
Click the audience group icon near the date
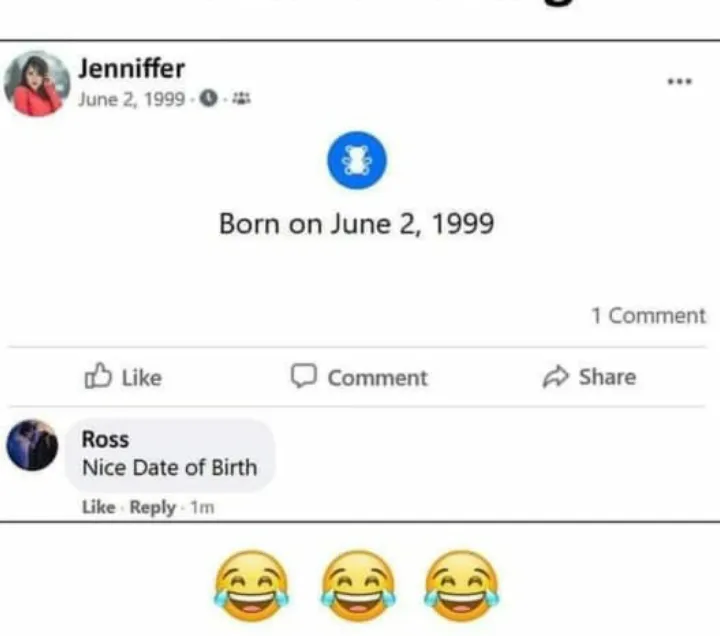[x=240, y=100]
